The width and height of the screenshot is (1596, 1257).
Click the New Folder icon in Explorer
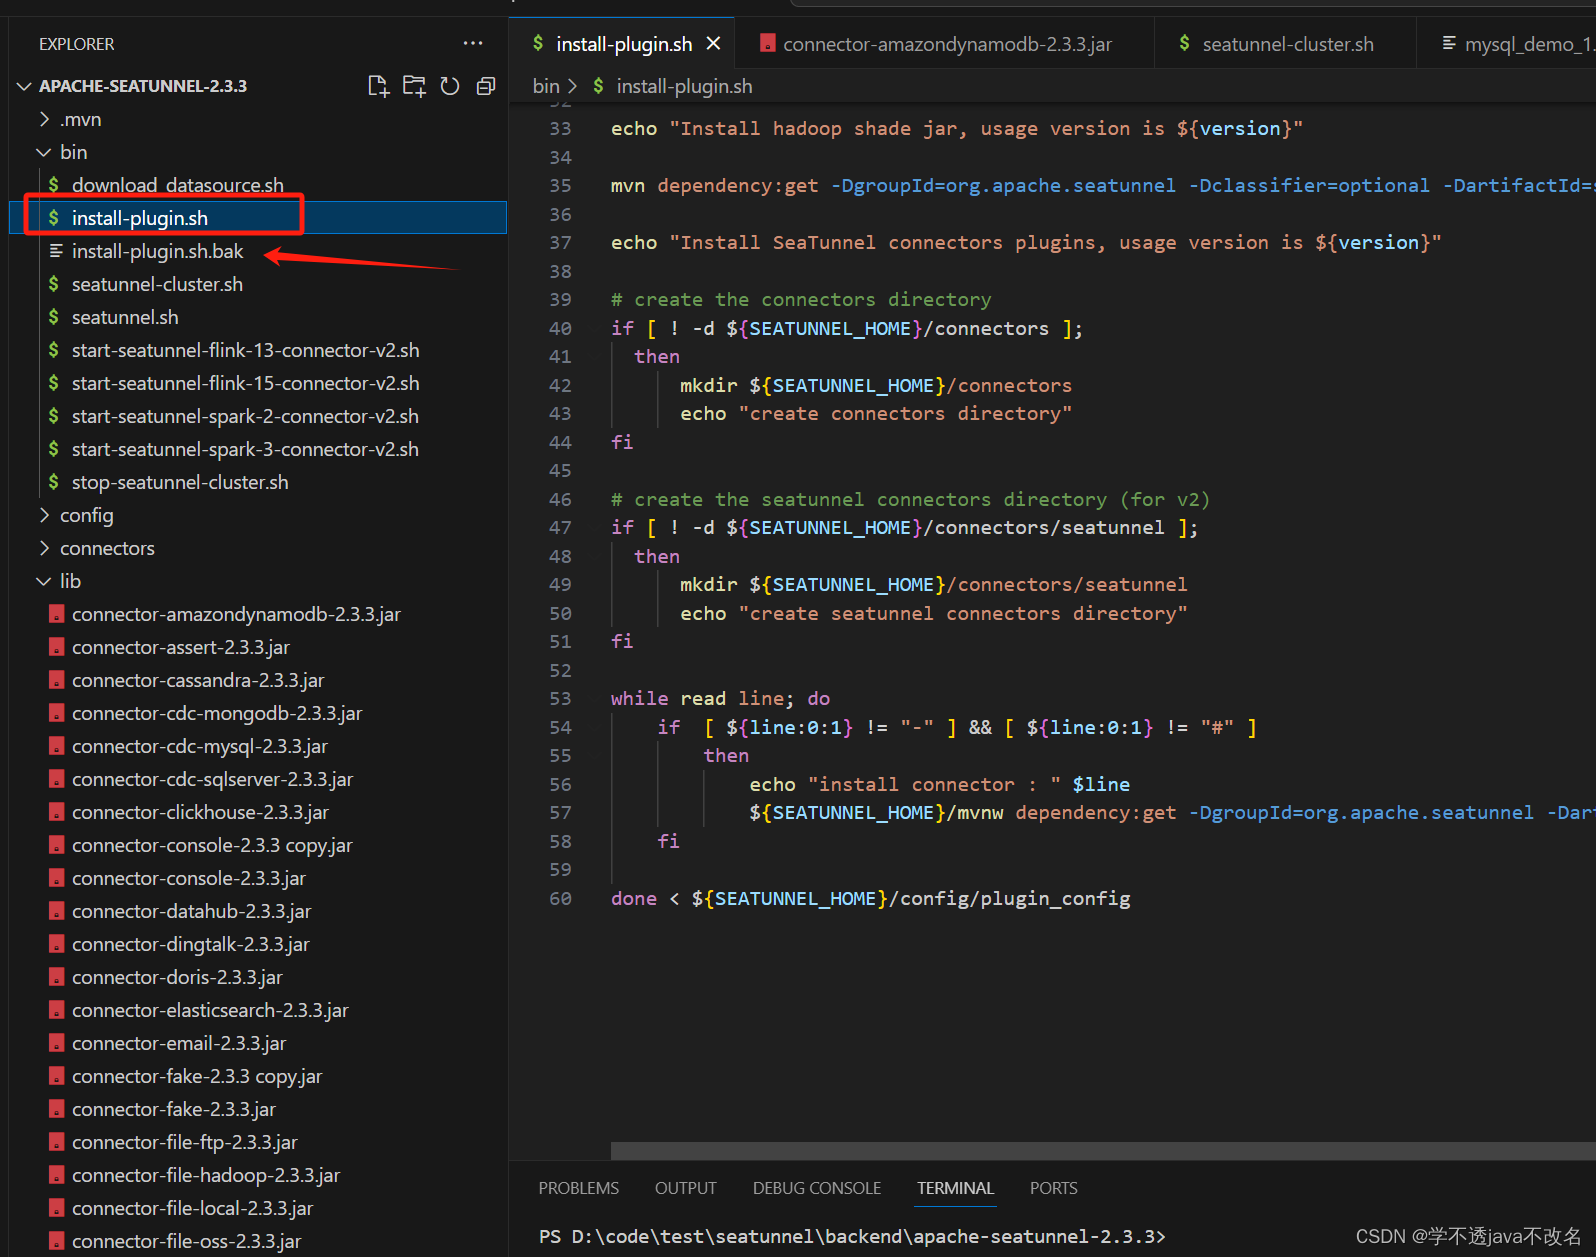coord(414,86)
